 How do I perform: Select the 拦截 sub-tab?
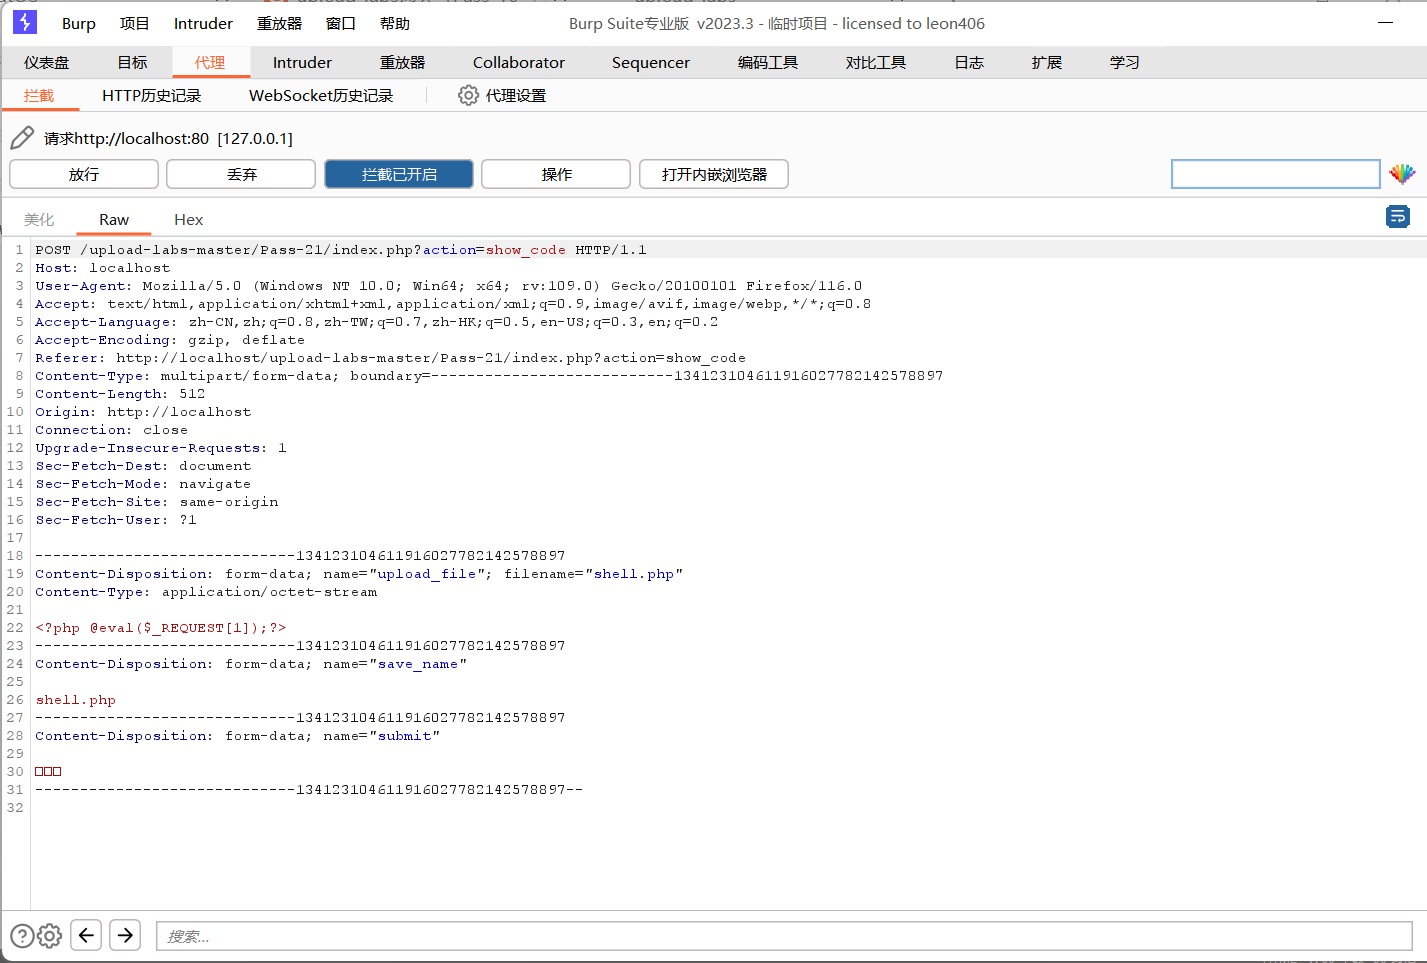click(x=39, y=95)
